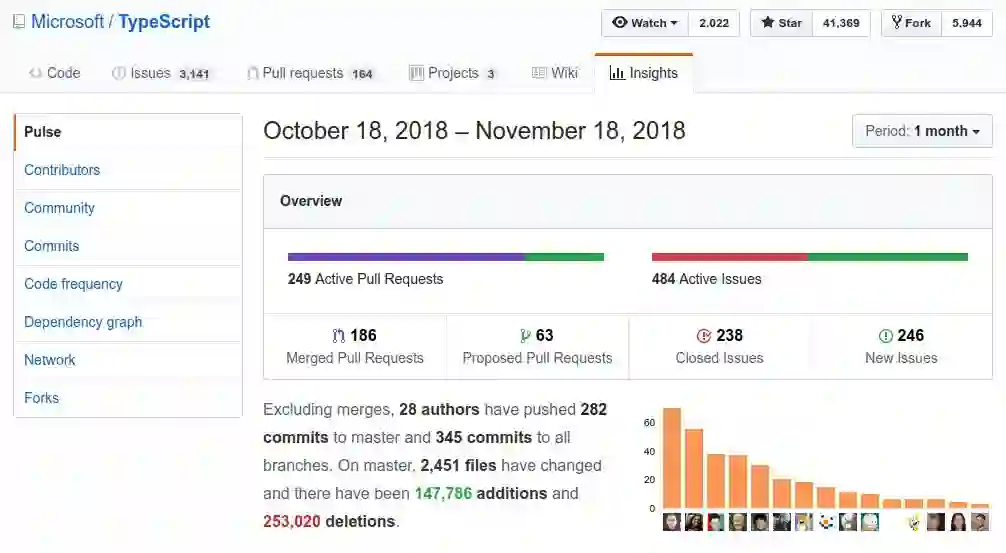Click 246 New Issues
Image resolution: width=1006 pixels, height=553 pixels.
[901, 346]
